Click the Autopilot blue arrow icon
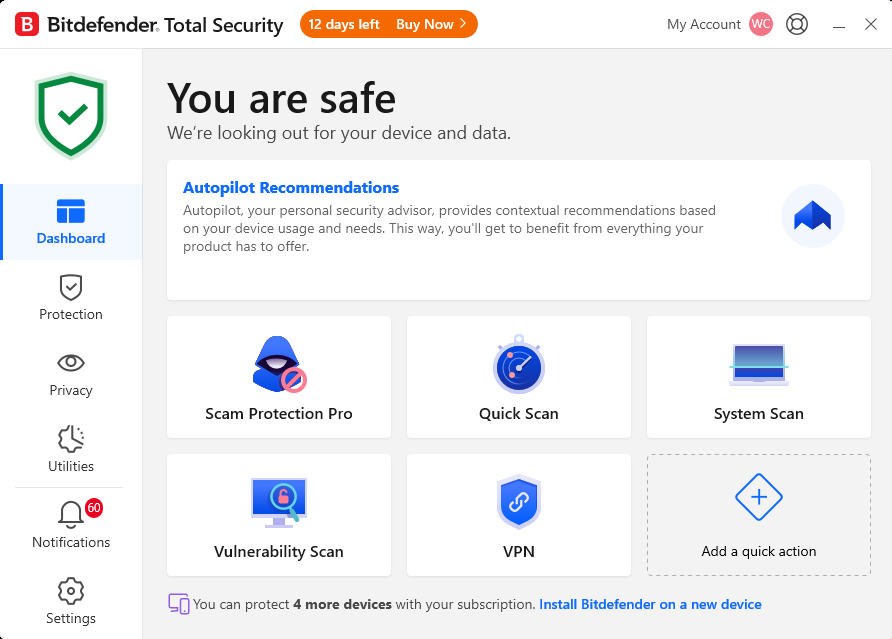892x639 pixels. tap(812, 216)
